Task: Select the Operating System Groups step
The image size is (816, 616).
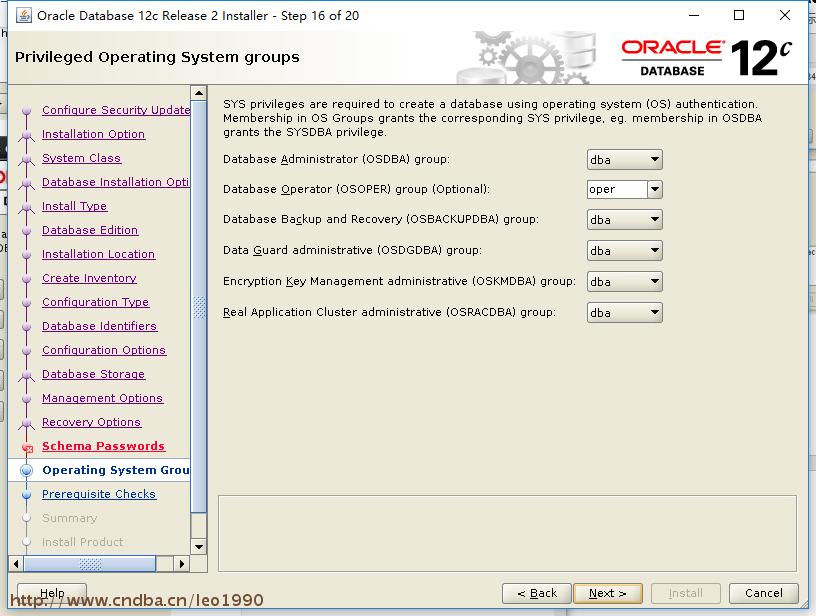Action: pos(116,470)
